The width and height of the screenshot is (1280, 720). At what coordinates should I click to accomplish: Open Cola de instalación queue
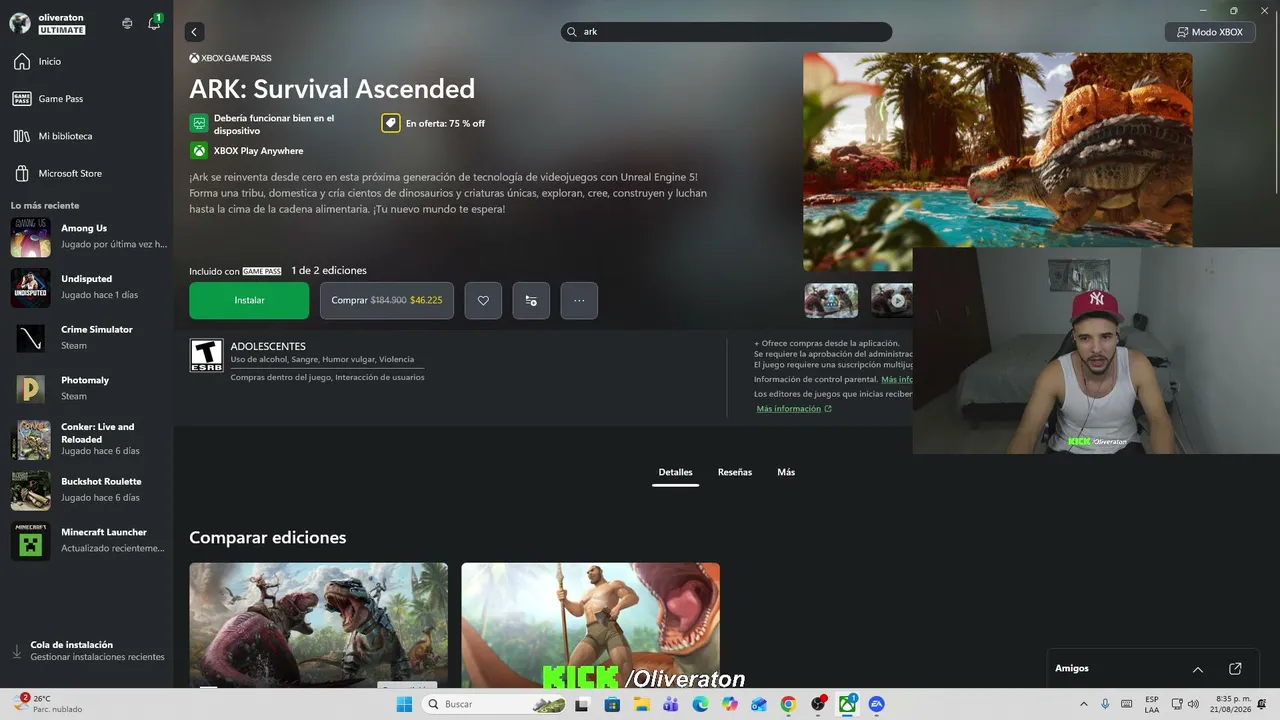tap(87, 651)
